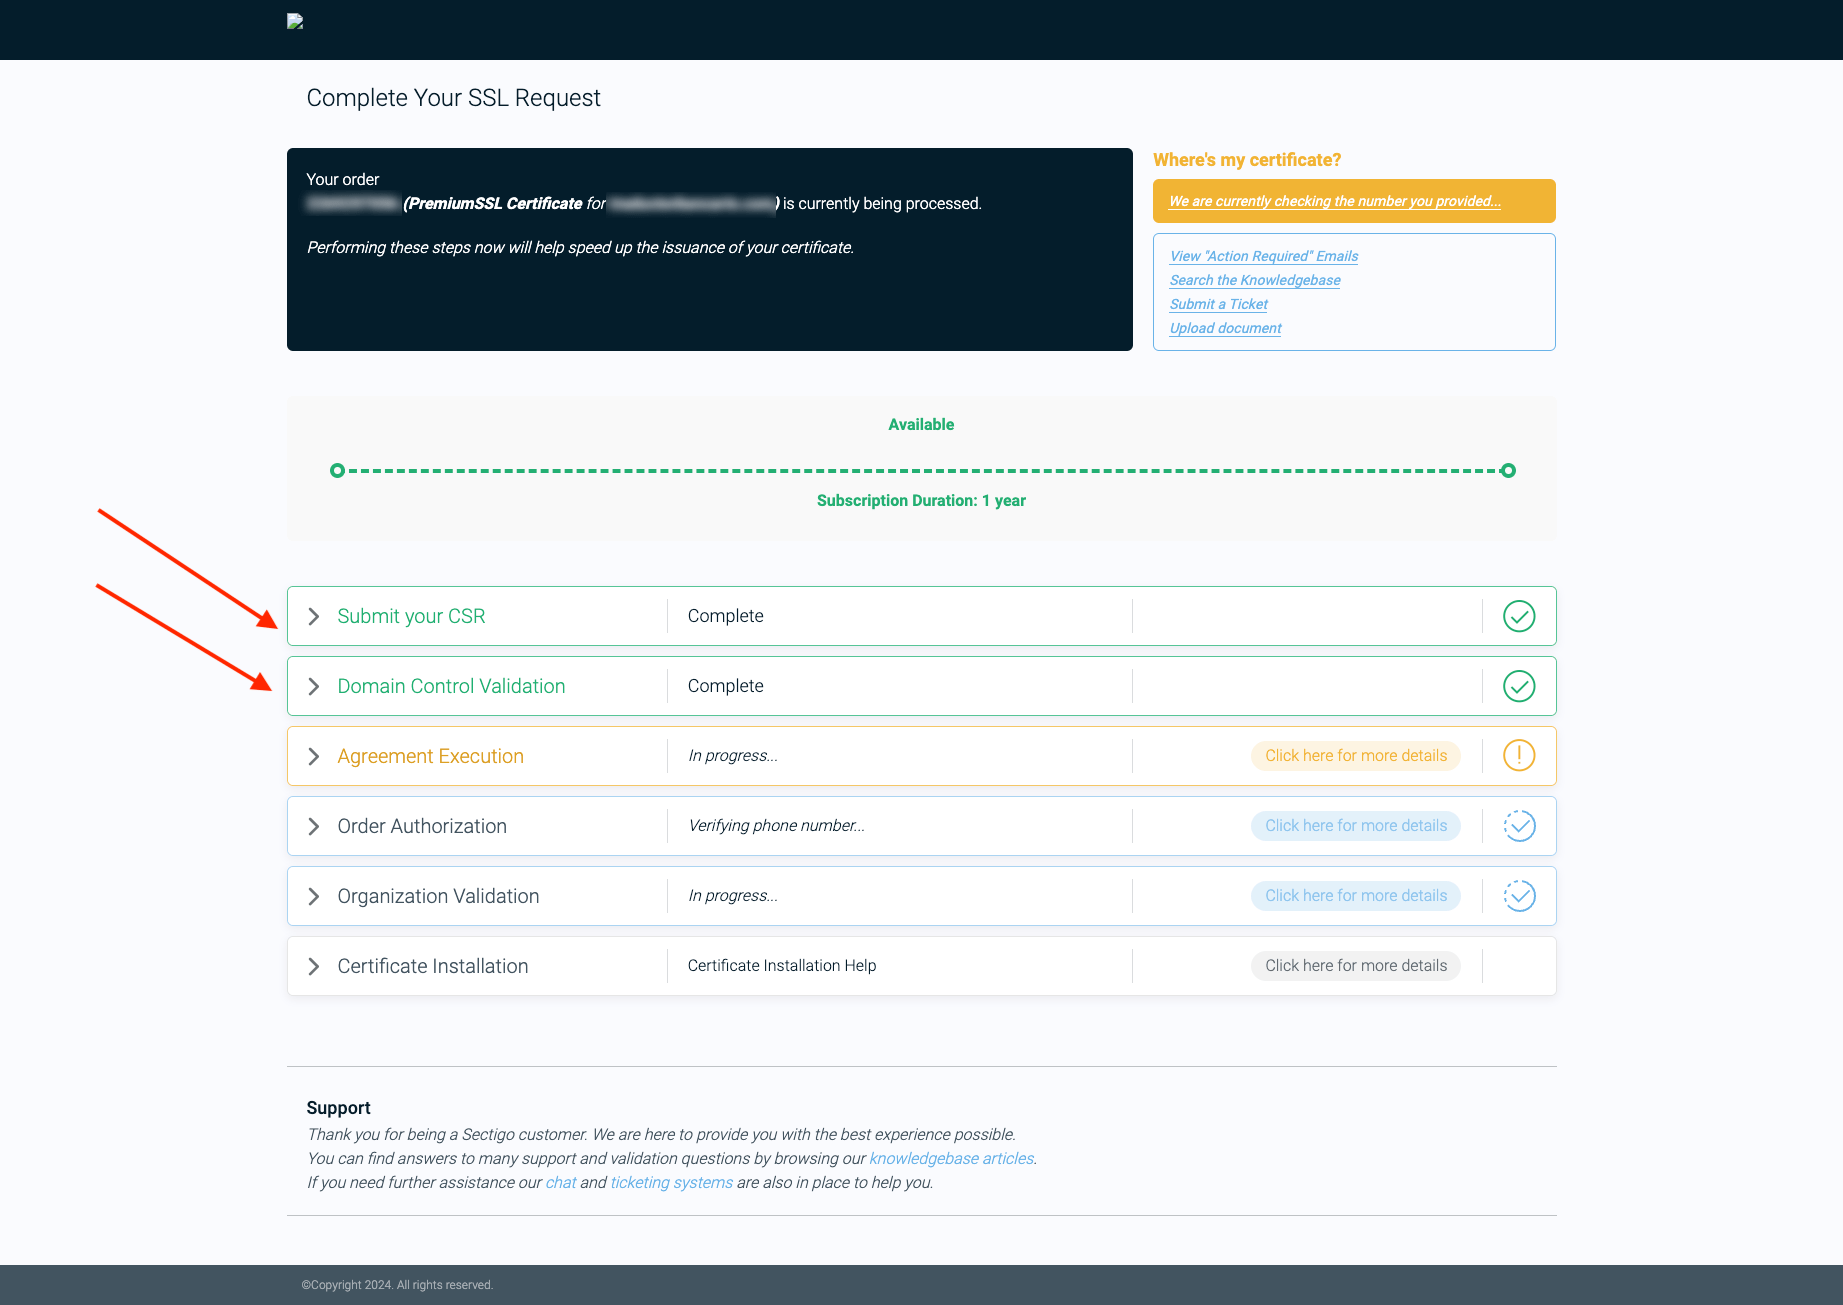Screen dimensions: 1843x1305
Task: Click orange warning icon for Agreement Execution
Action: [1519, 755]
